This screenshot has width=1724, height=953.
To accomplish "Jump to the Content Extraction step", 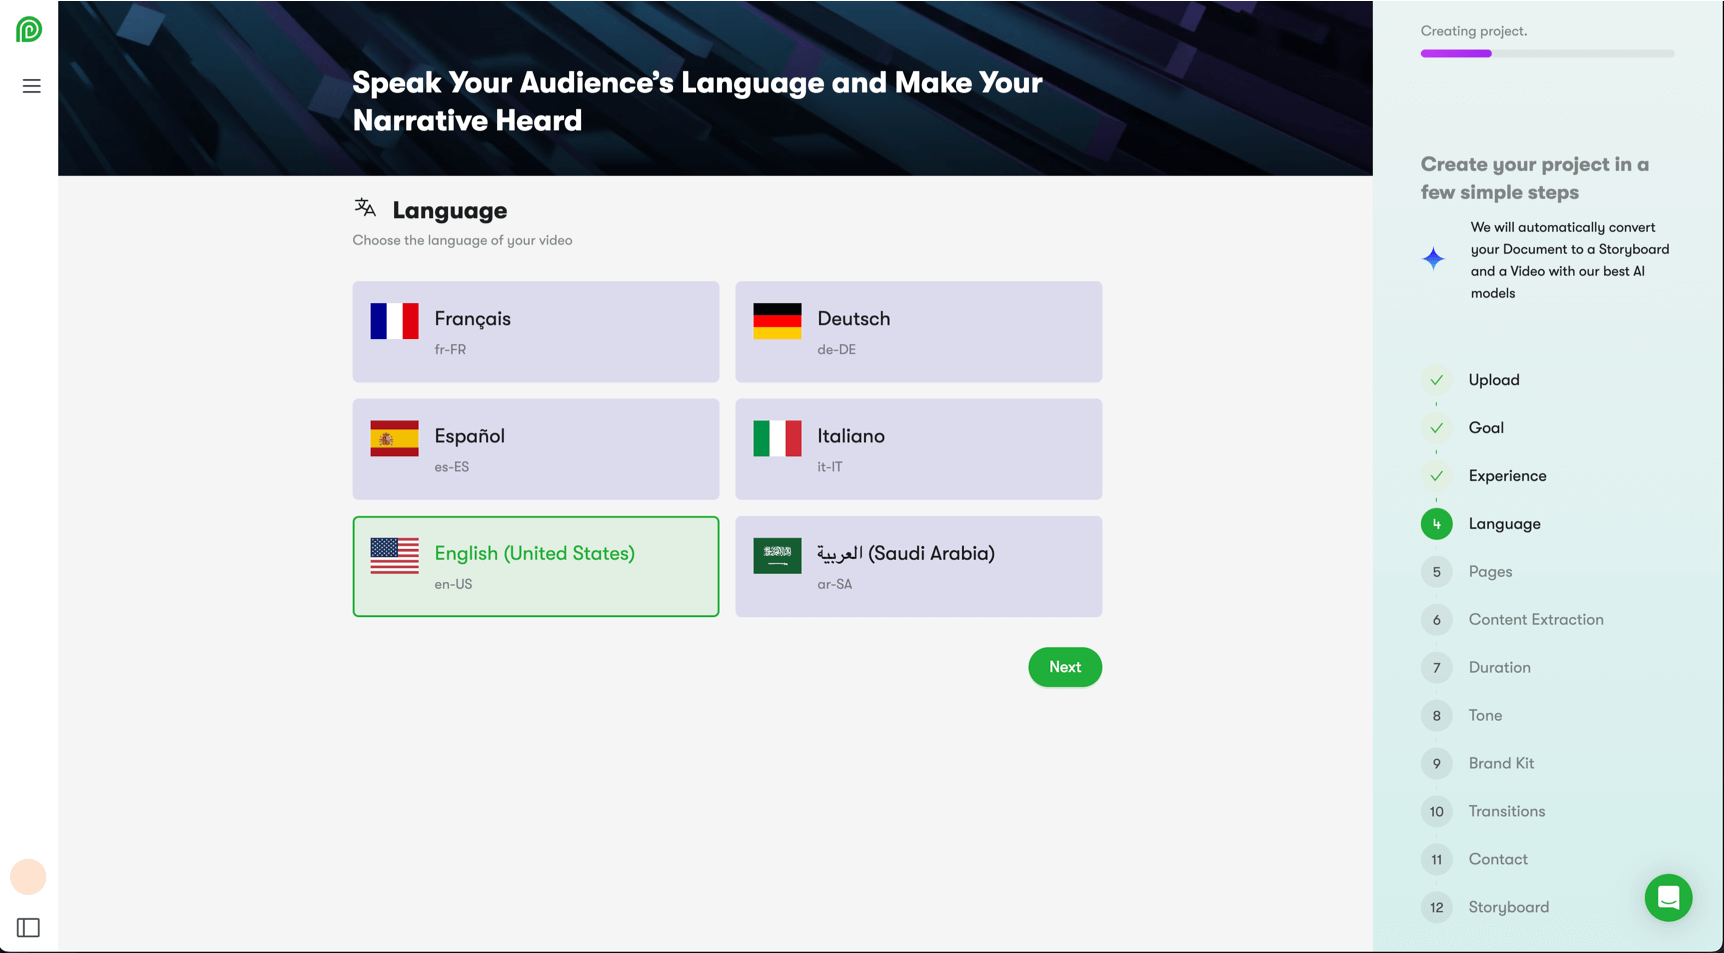I will tap(1536, 620).
